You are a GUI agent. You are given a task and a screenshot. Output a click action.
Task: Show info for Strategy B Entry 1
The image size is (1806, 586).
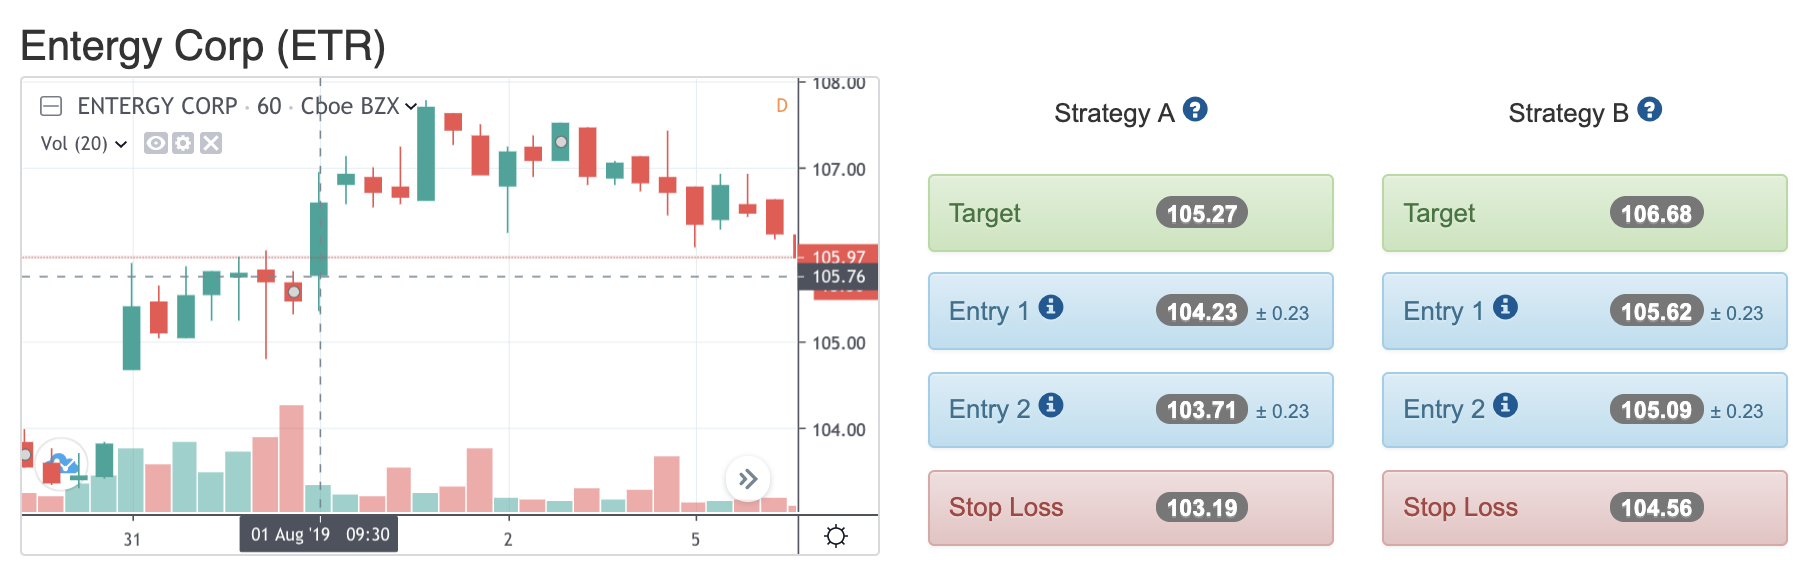[x=1505, y=307]
